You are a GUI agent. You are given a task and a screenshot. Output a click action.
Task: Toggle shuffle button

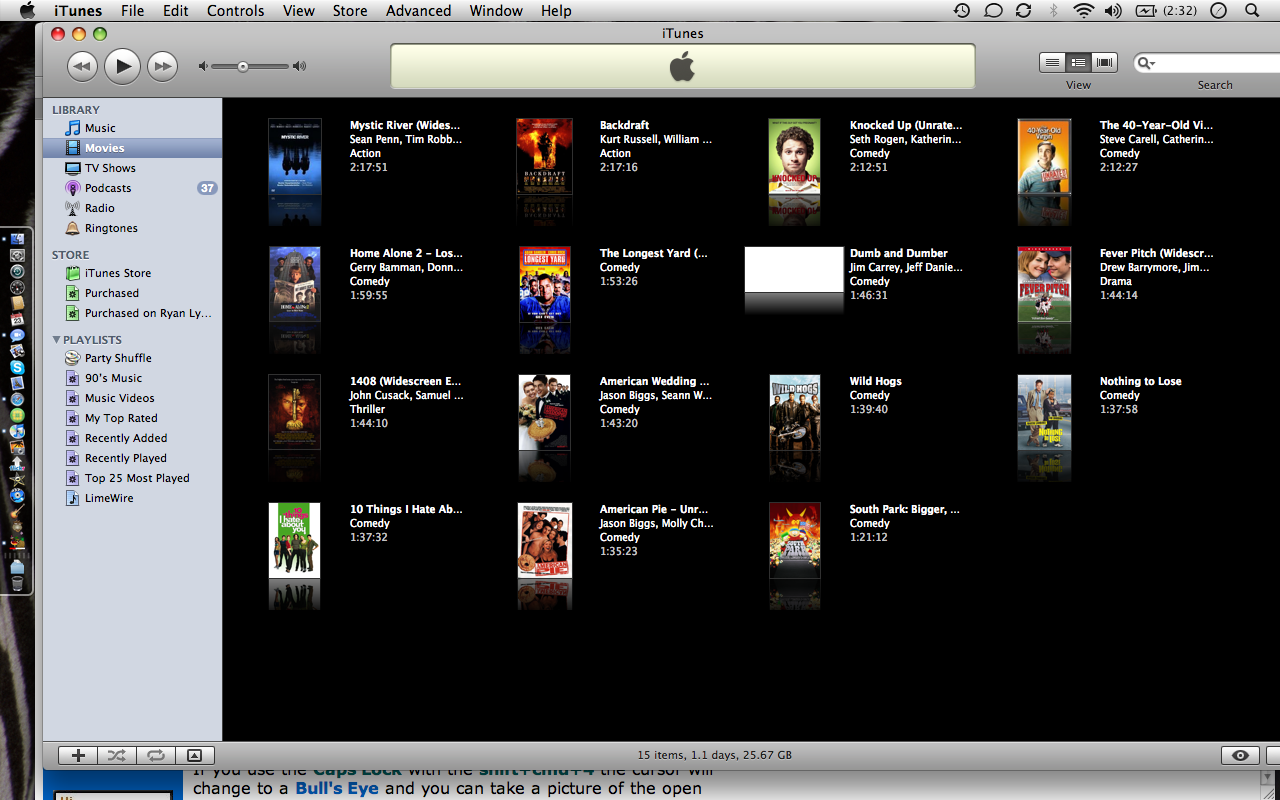(x=117, y=756)
